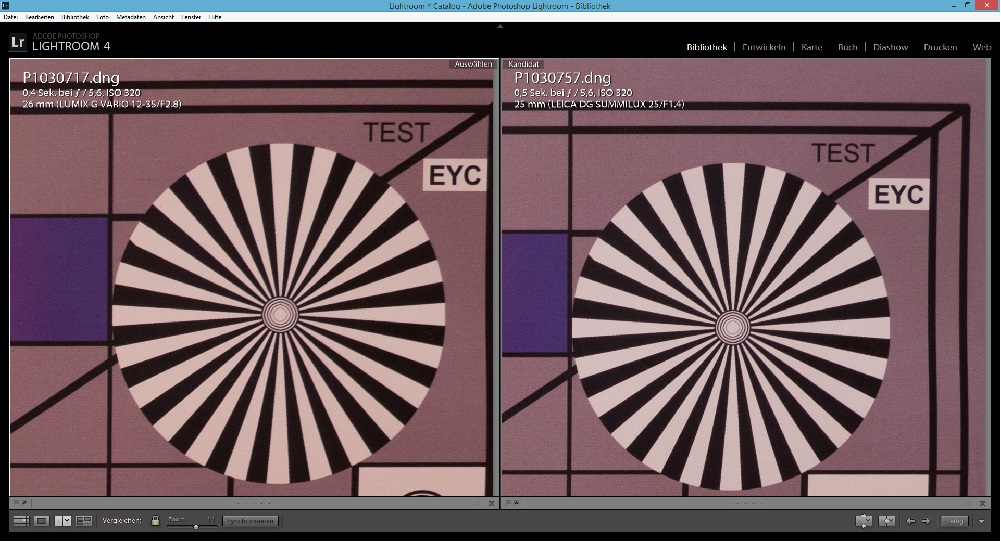Select previous photo left arrow
1001x542 pixels.
(x=911, y=521)
